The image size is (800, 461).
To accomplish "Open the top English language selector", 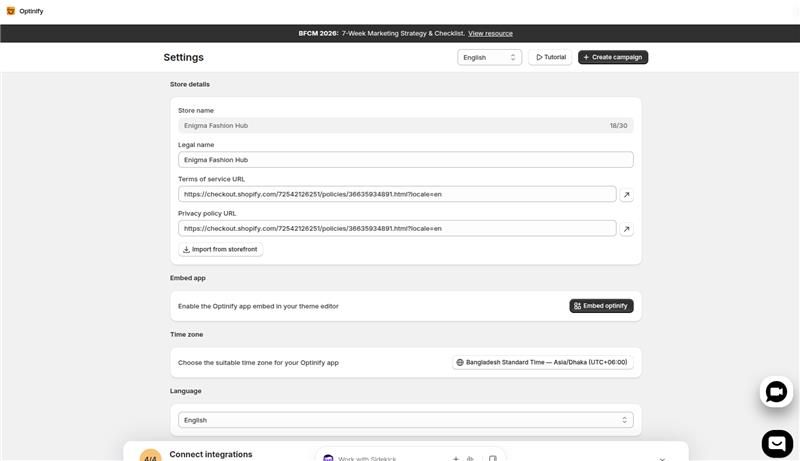I will [489, 57].
